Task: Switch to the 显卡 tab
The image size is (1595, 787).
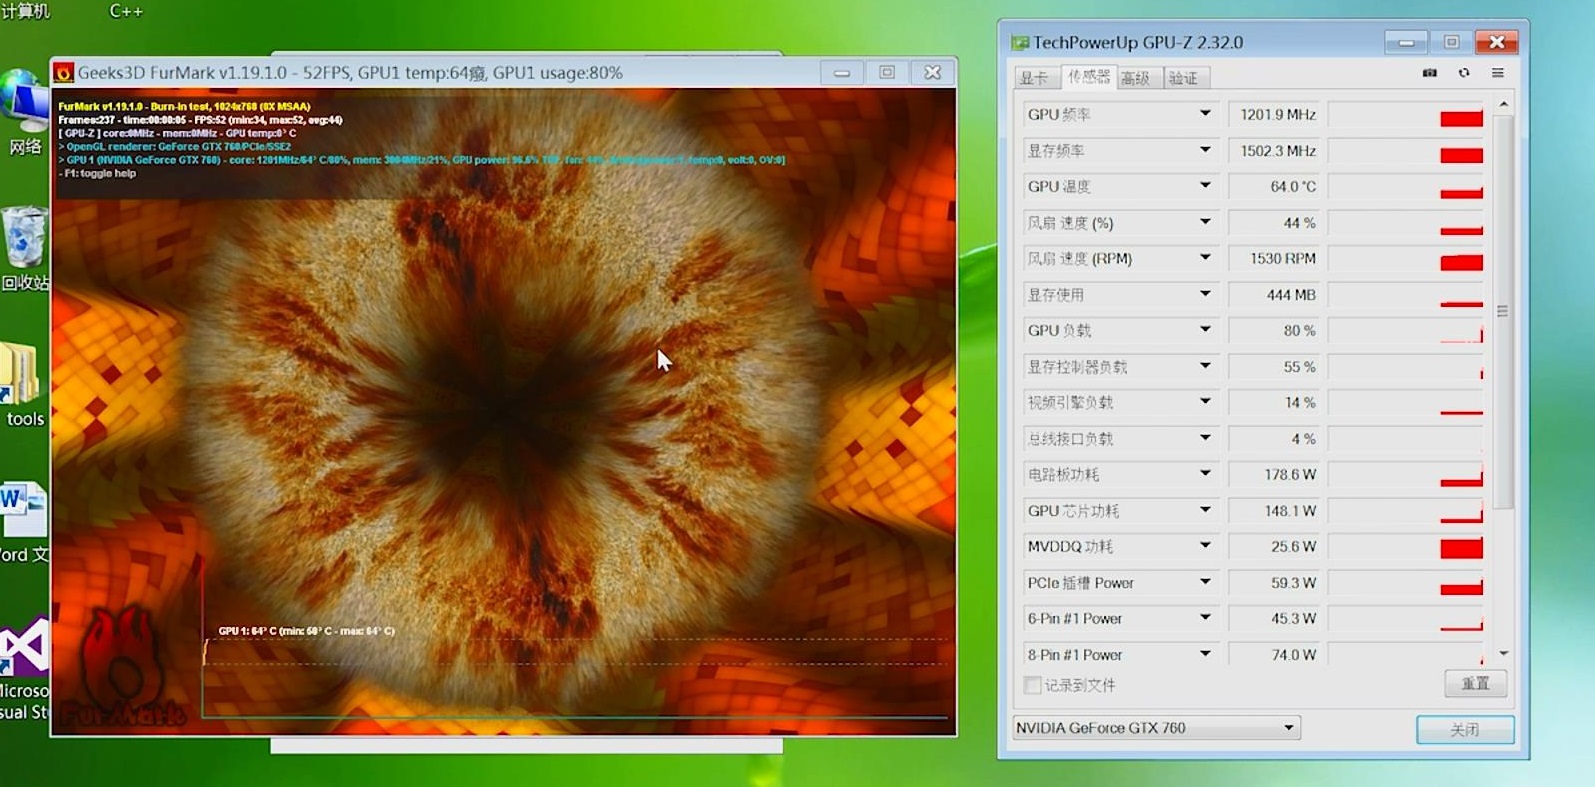Action: (x=1034, y=78)
